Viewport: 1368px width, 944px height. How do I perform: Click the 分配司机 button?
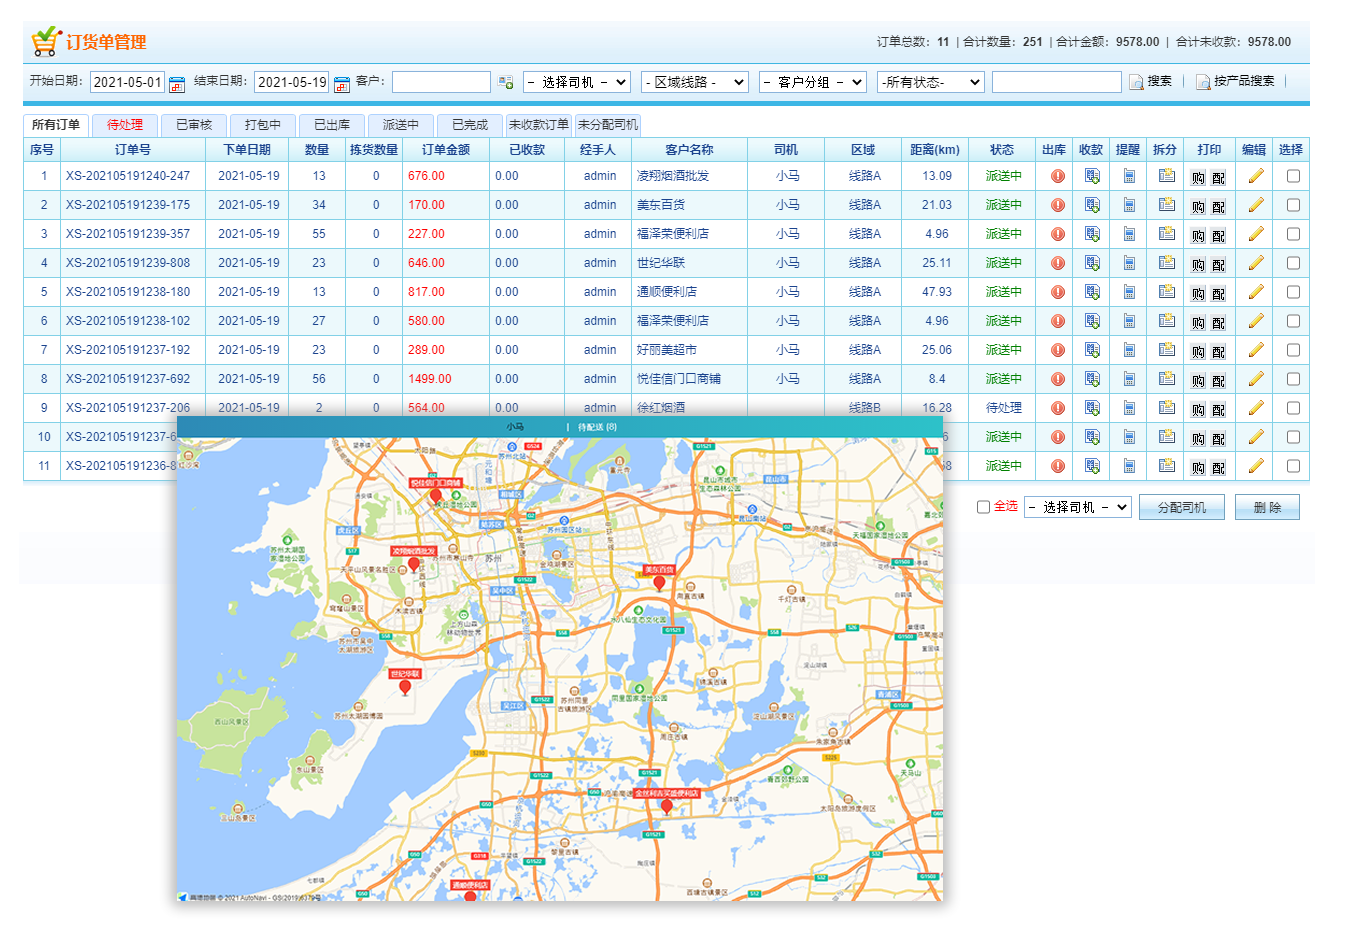point(1182,507)
